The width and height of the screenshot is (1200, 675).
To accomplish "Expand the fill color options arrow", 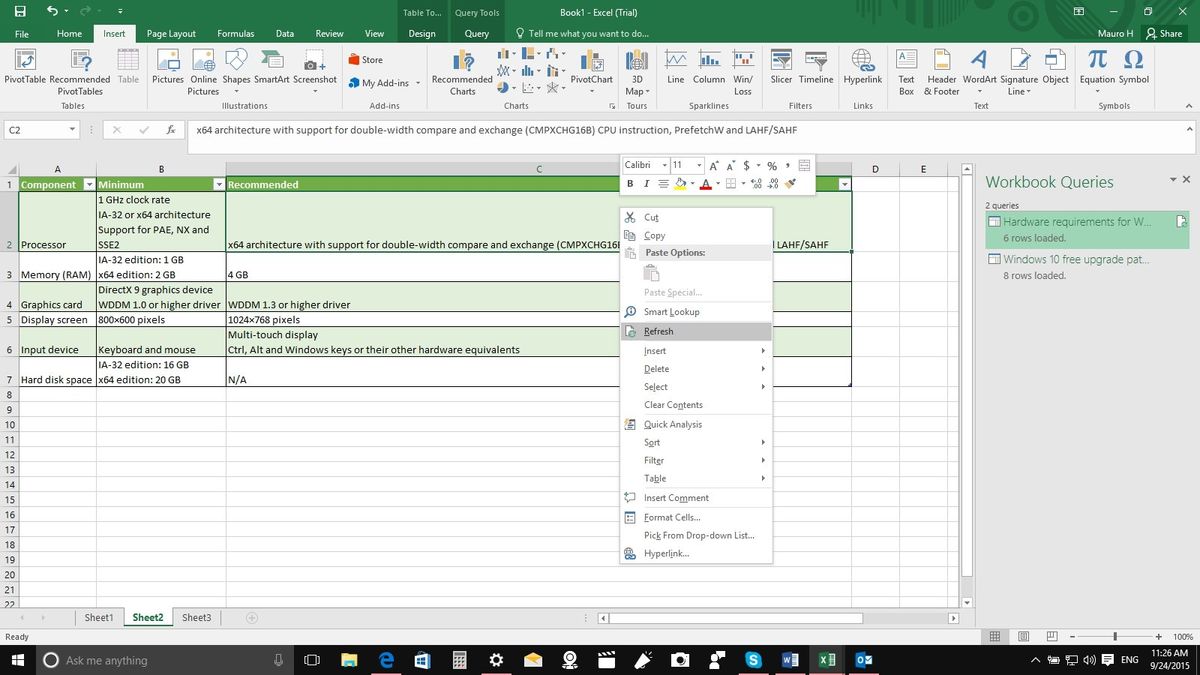I will pyautogui.click(x=692, y=183).
